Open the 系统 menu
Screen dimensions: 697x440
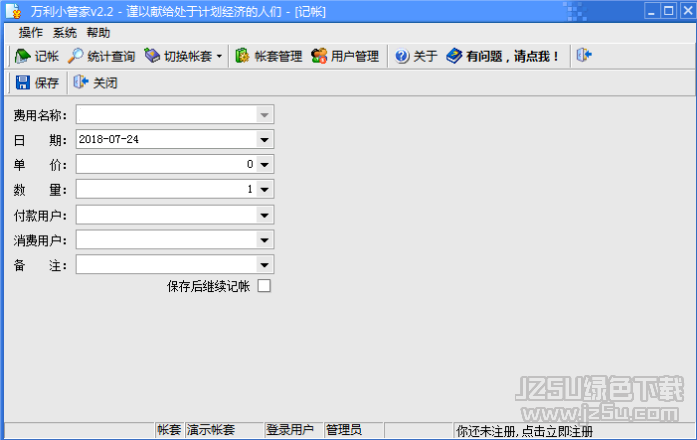coord(64,32)
